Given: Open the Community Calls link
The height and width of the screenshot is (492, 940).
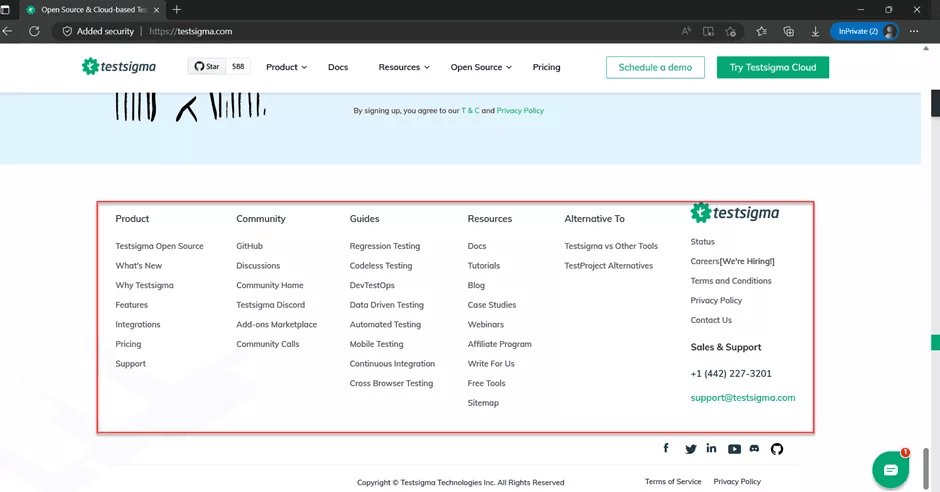Looking at the screenshot, I should point(267,344).
